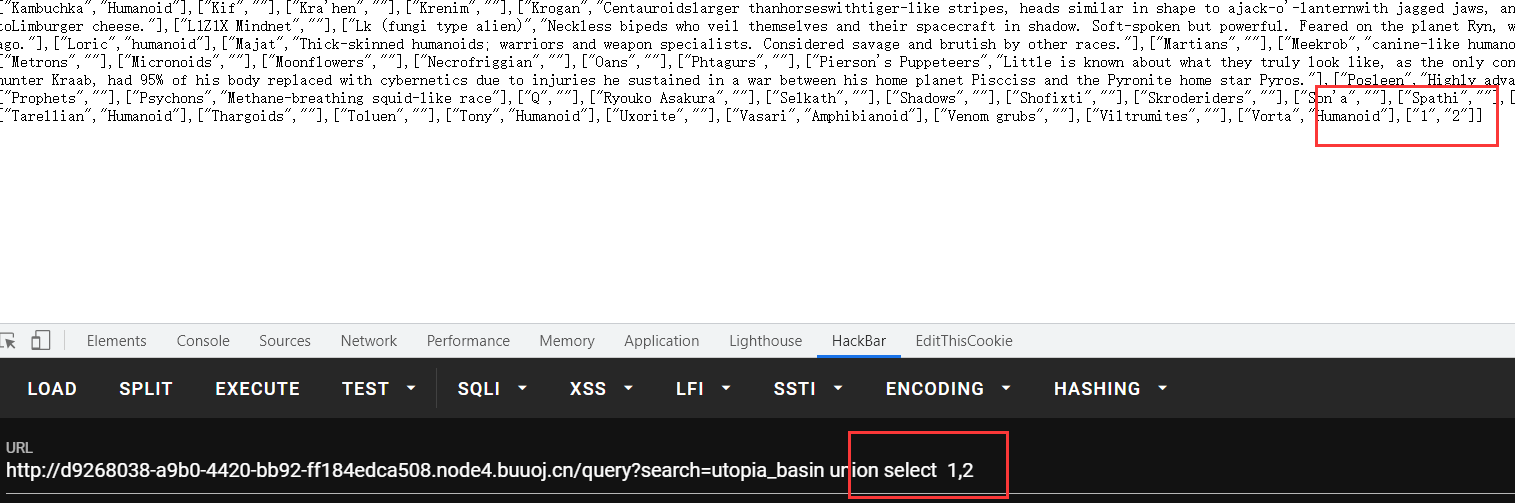
Task: Click the "Majat" entry in the output
Action: click(255, 45)
